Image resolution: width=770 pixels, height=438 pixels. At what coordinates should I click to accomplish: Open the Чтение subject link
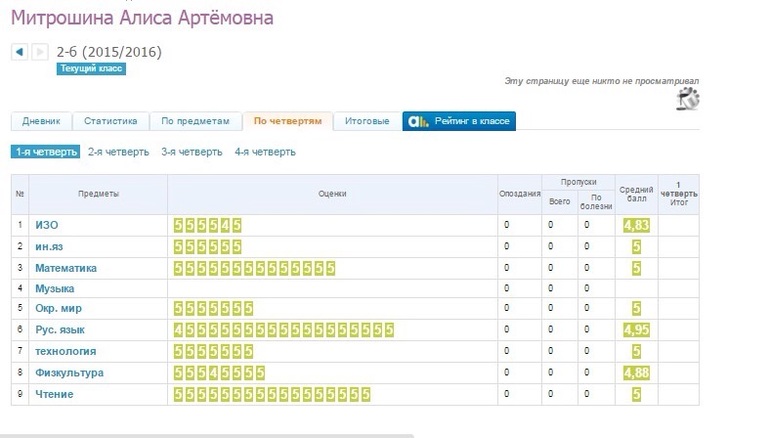click(54, 394)
